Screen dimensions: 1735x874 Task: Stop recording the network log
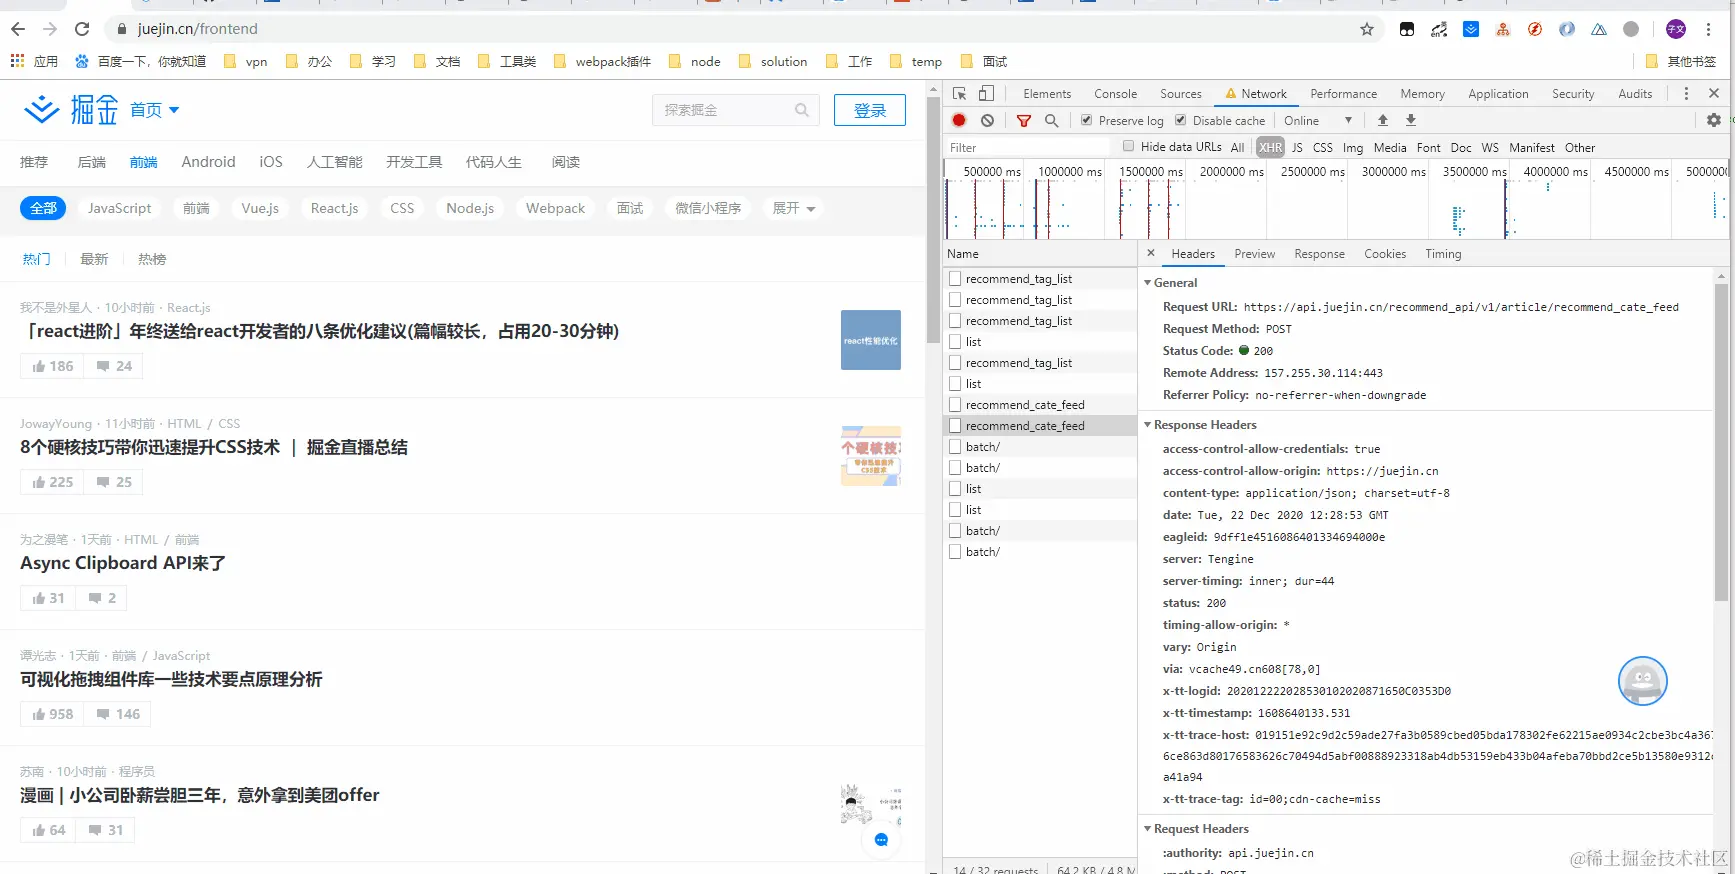coord(959,120)
